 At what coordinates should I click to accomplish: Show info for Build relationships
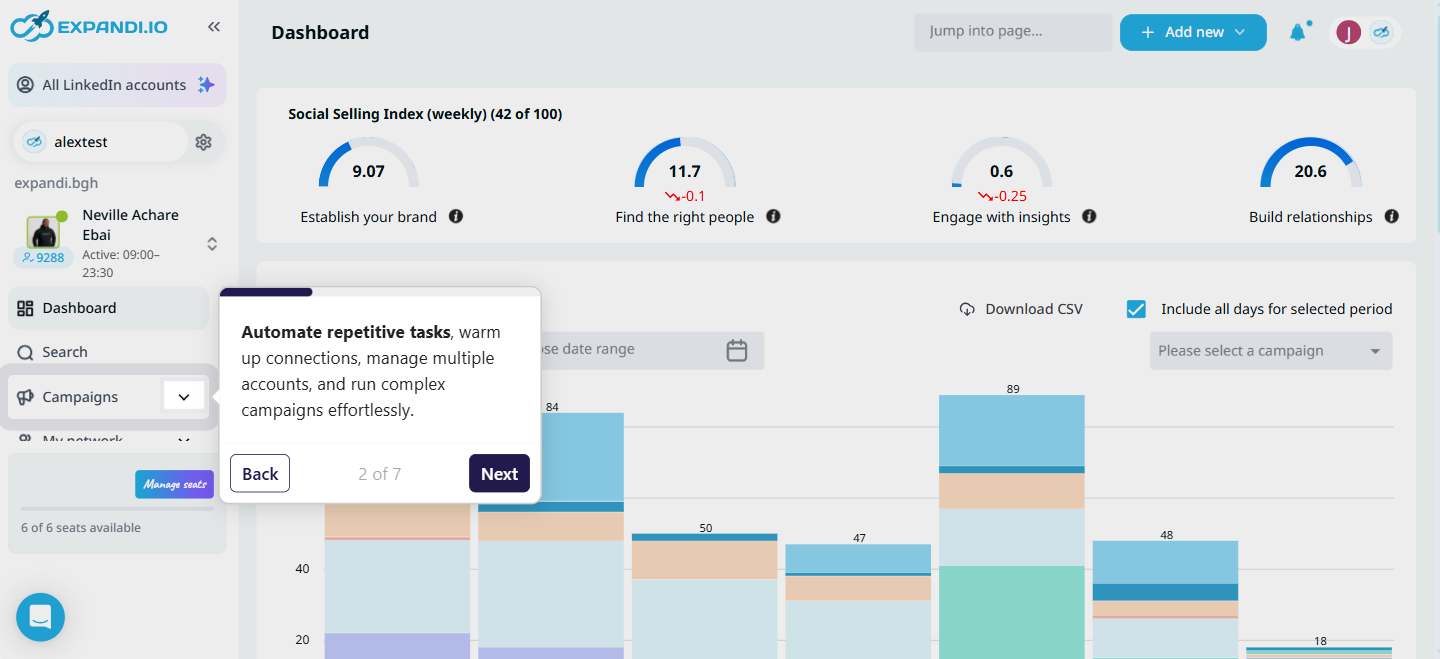[x=1391, y=216]
